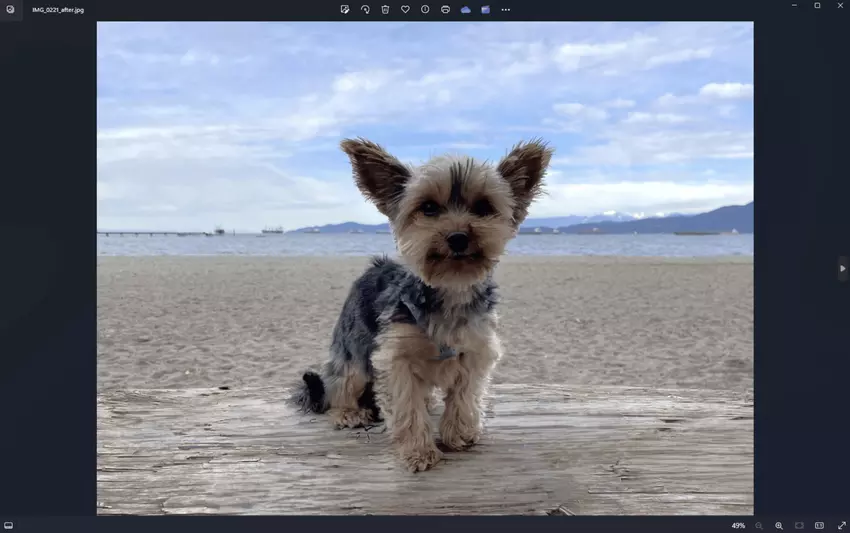Show file info panel
The width and height of the screenshot is (850, 533).
[x=425, y=9]
